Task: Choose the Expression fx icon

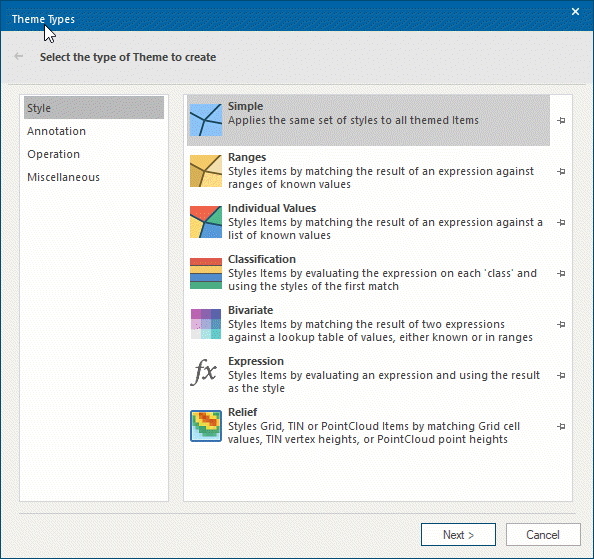Action: tap(204, 372)
